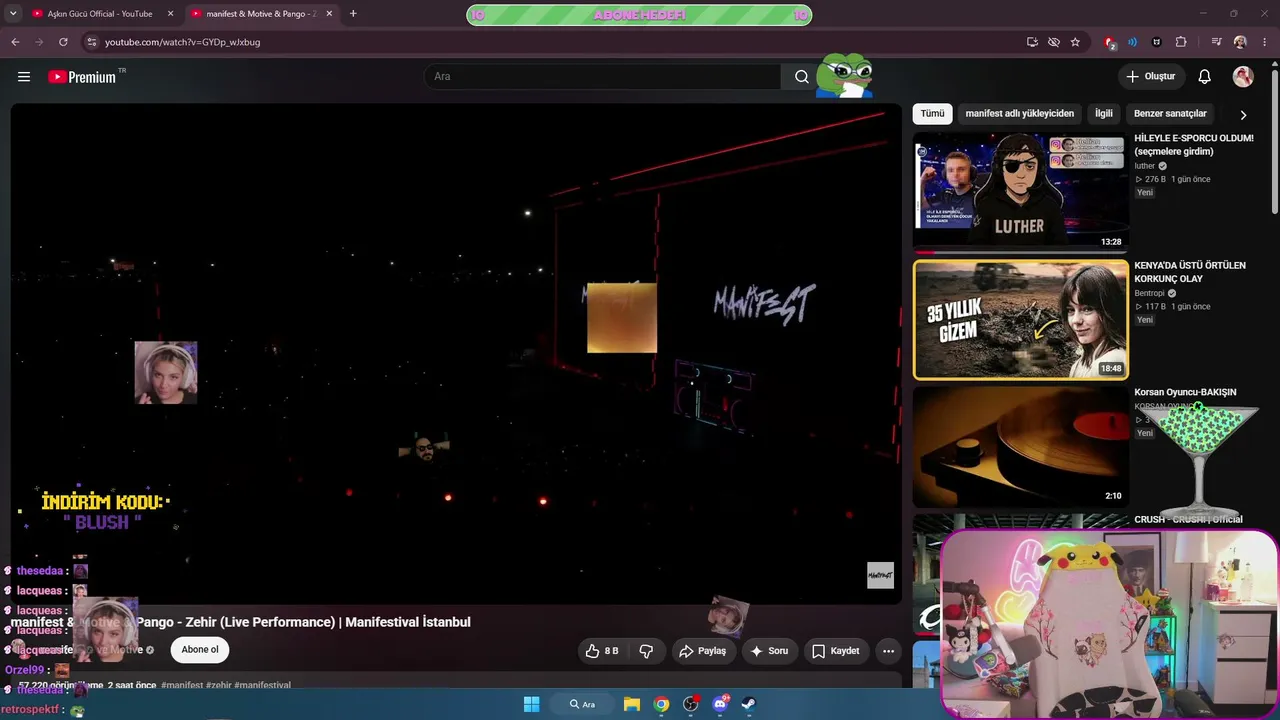1280x720 pixels.
Task: Open a new browser tab
Action: pos(353,14)
